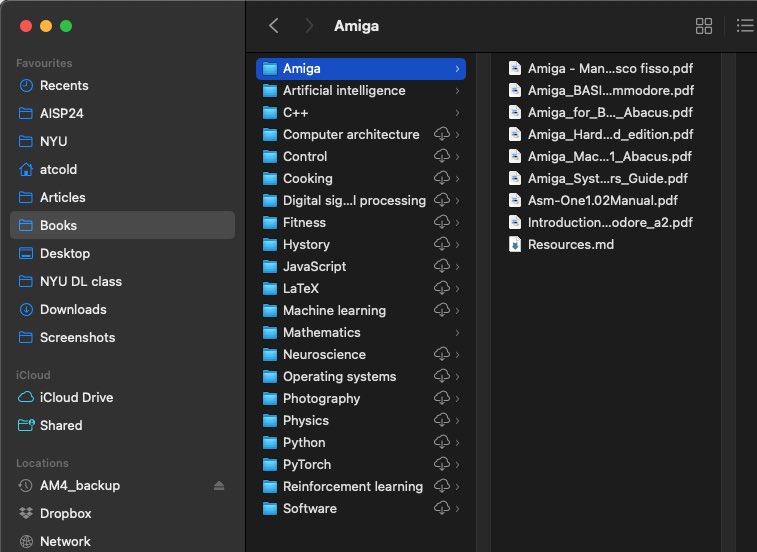Open Dropbox in Locations
Screen dimensions: 757x552
pyautogui.click(x=122, y=513)
